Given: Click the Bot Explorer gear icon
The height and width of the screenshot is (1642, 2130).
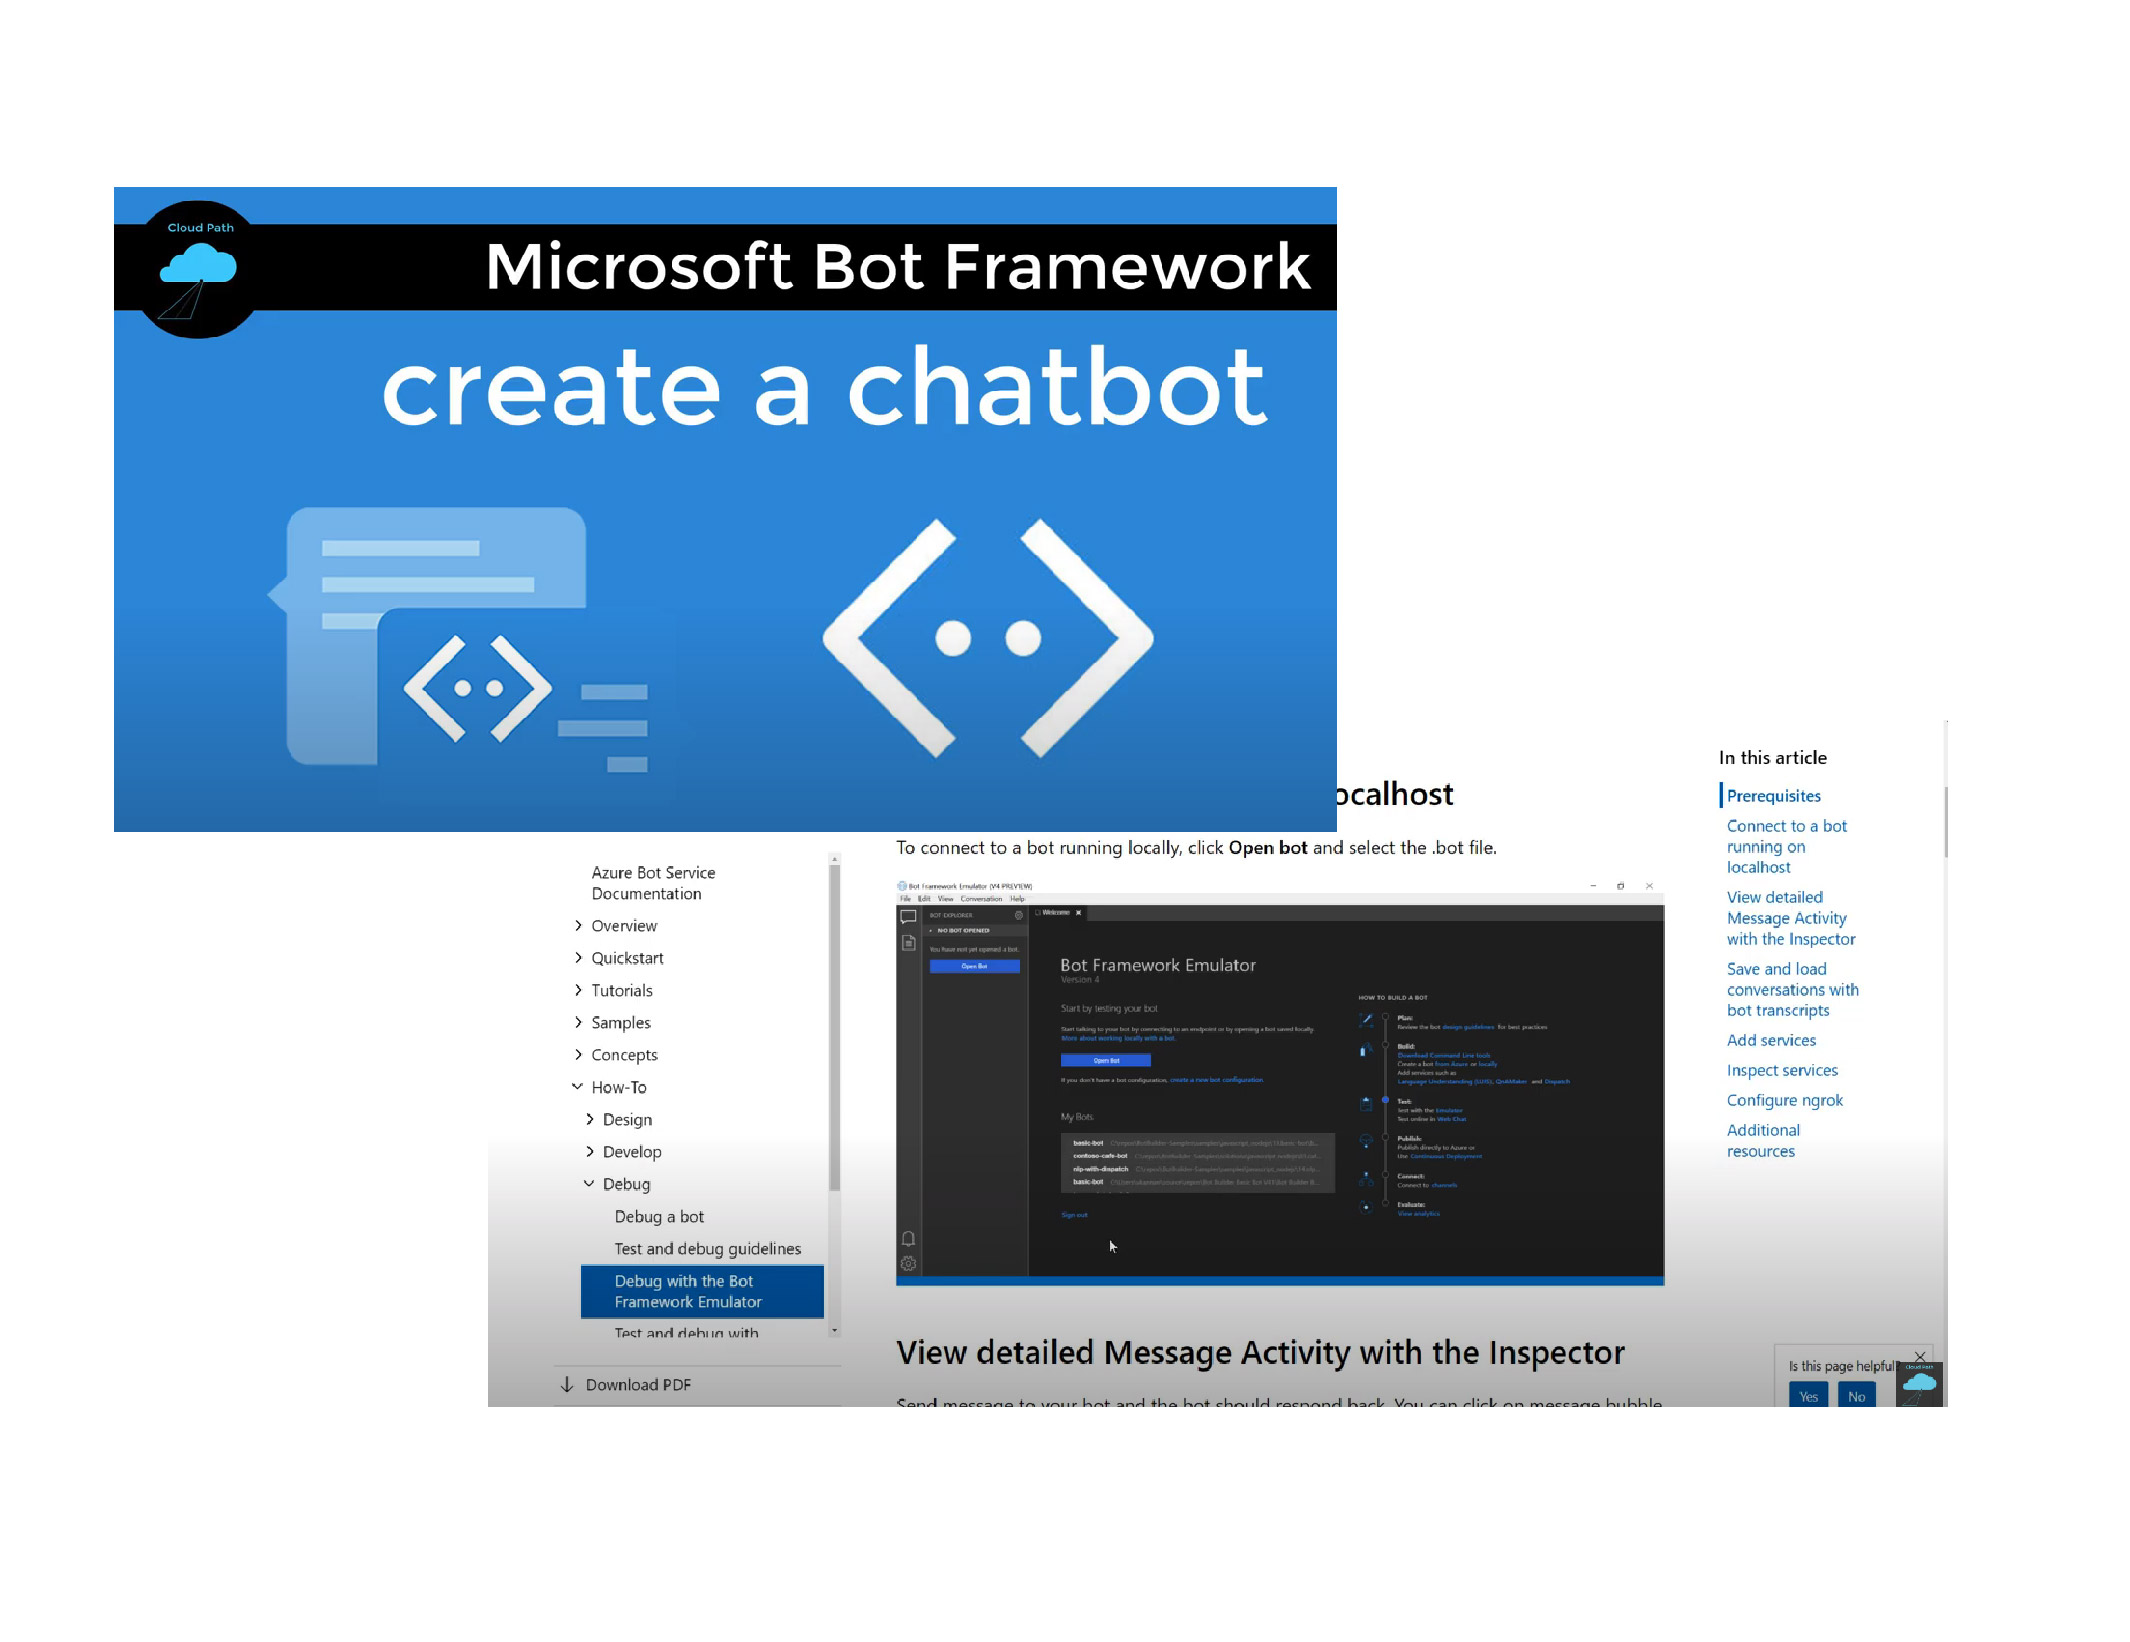Looking at the screenshot, I should coord(1019,915).
